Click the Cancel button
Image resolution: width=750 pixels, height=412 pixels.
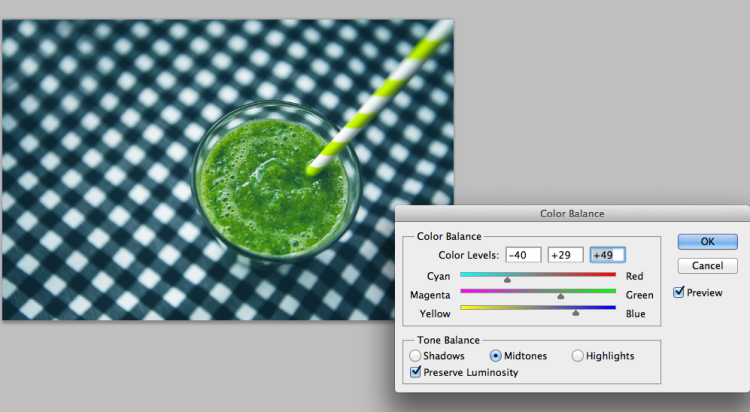coord(707,266)
